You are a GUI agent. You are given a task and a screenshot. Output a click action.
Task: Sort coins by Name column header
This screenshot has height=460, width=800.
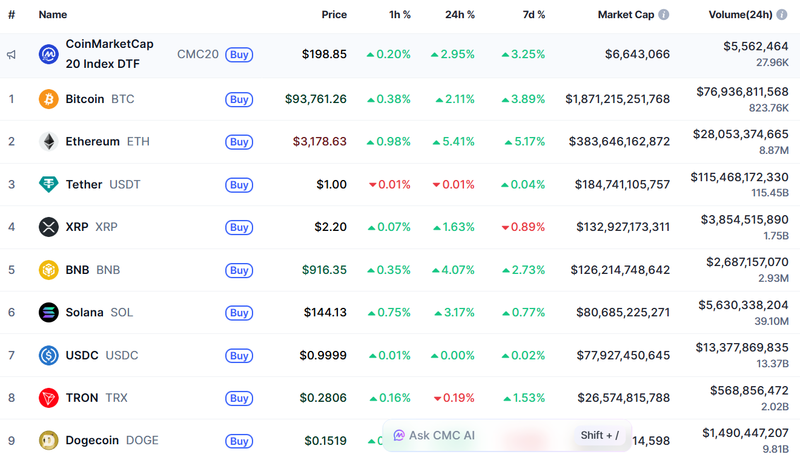pos(53,15)
